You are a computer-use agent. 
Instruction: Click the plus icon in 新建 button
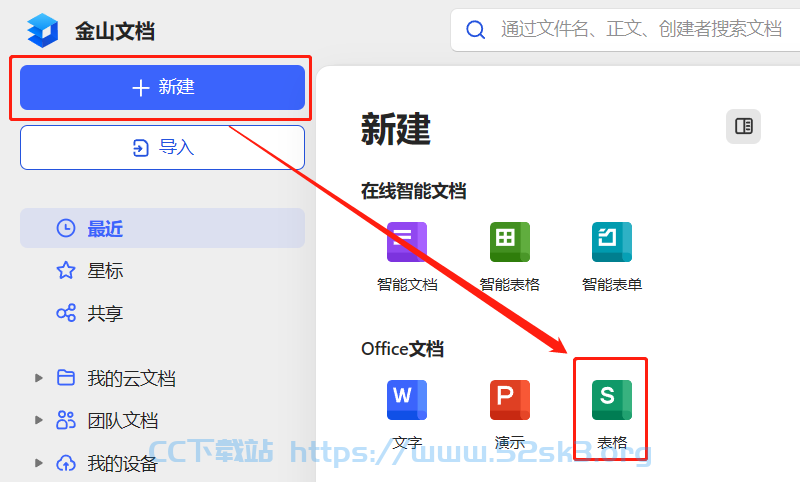tap(141, 88)
